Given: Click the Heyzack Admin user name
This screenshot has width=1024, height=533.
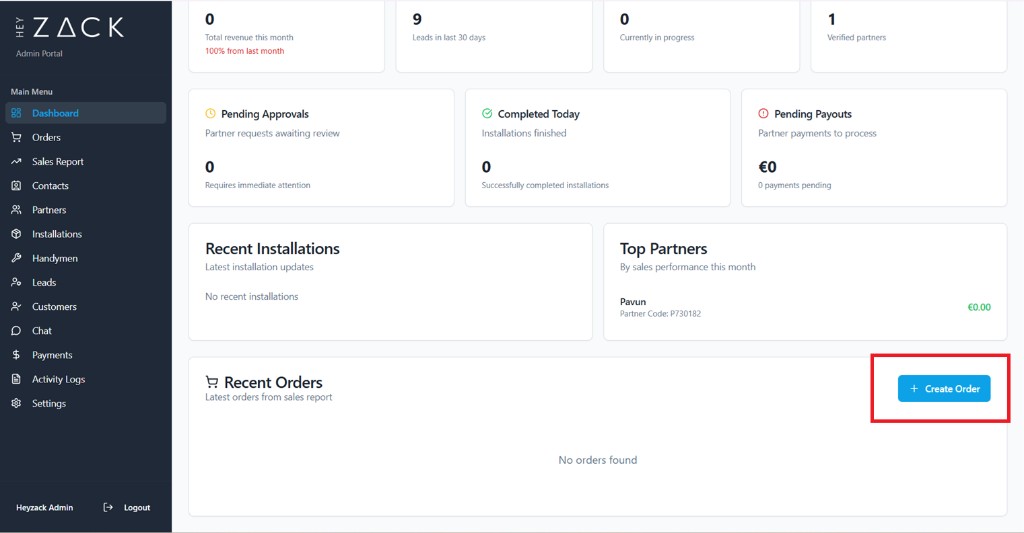Looking at the screenshot, I should click(44, 508).
